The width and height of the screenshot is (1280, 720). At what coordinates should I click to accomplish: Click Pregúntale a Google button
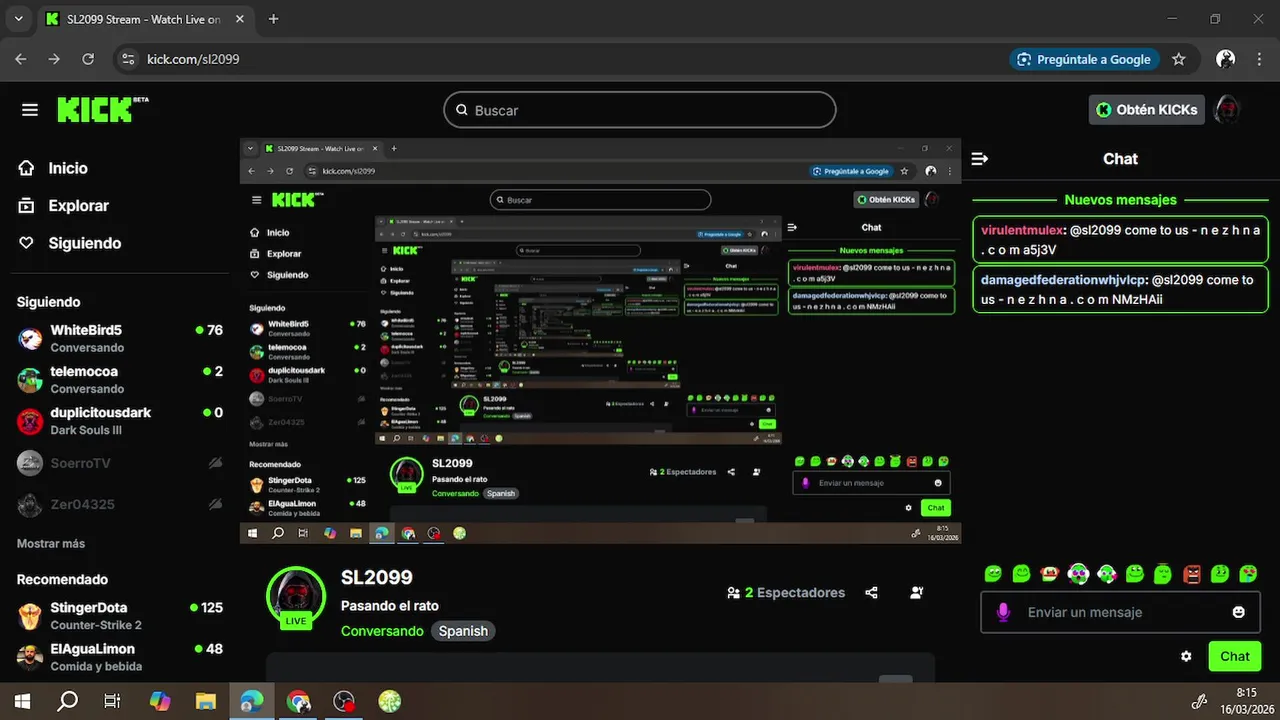pos(1084,59)
